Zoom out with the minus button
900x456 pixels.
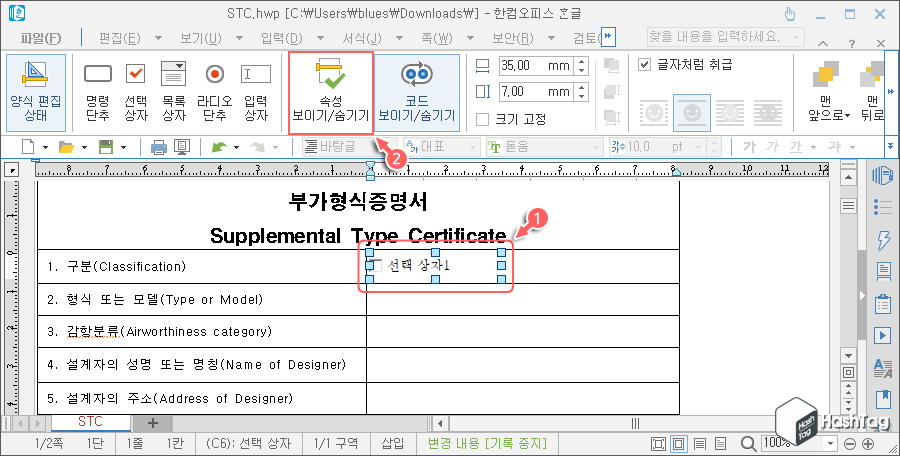[x=851, y=443]
